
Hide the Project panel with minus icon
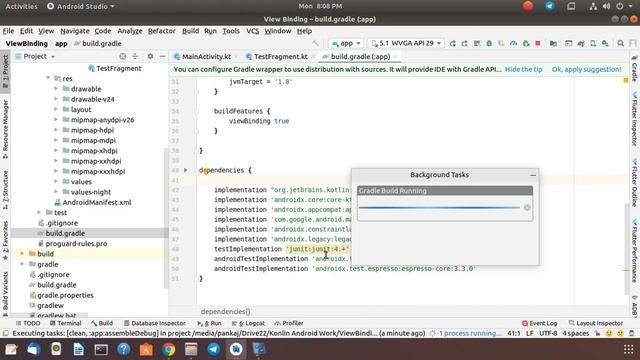(x=162, y=56)
